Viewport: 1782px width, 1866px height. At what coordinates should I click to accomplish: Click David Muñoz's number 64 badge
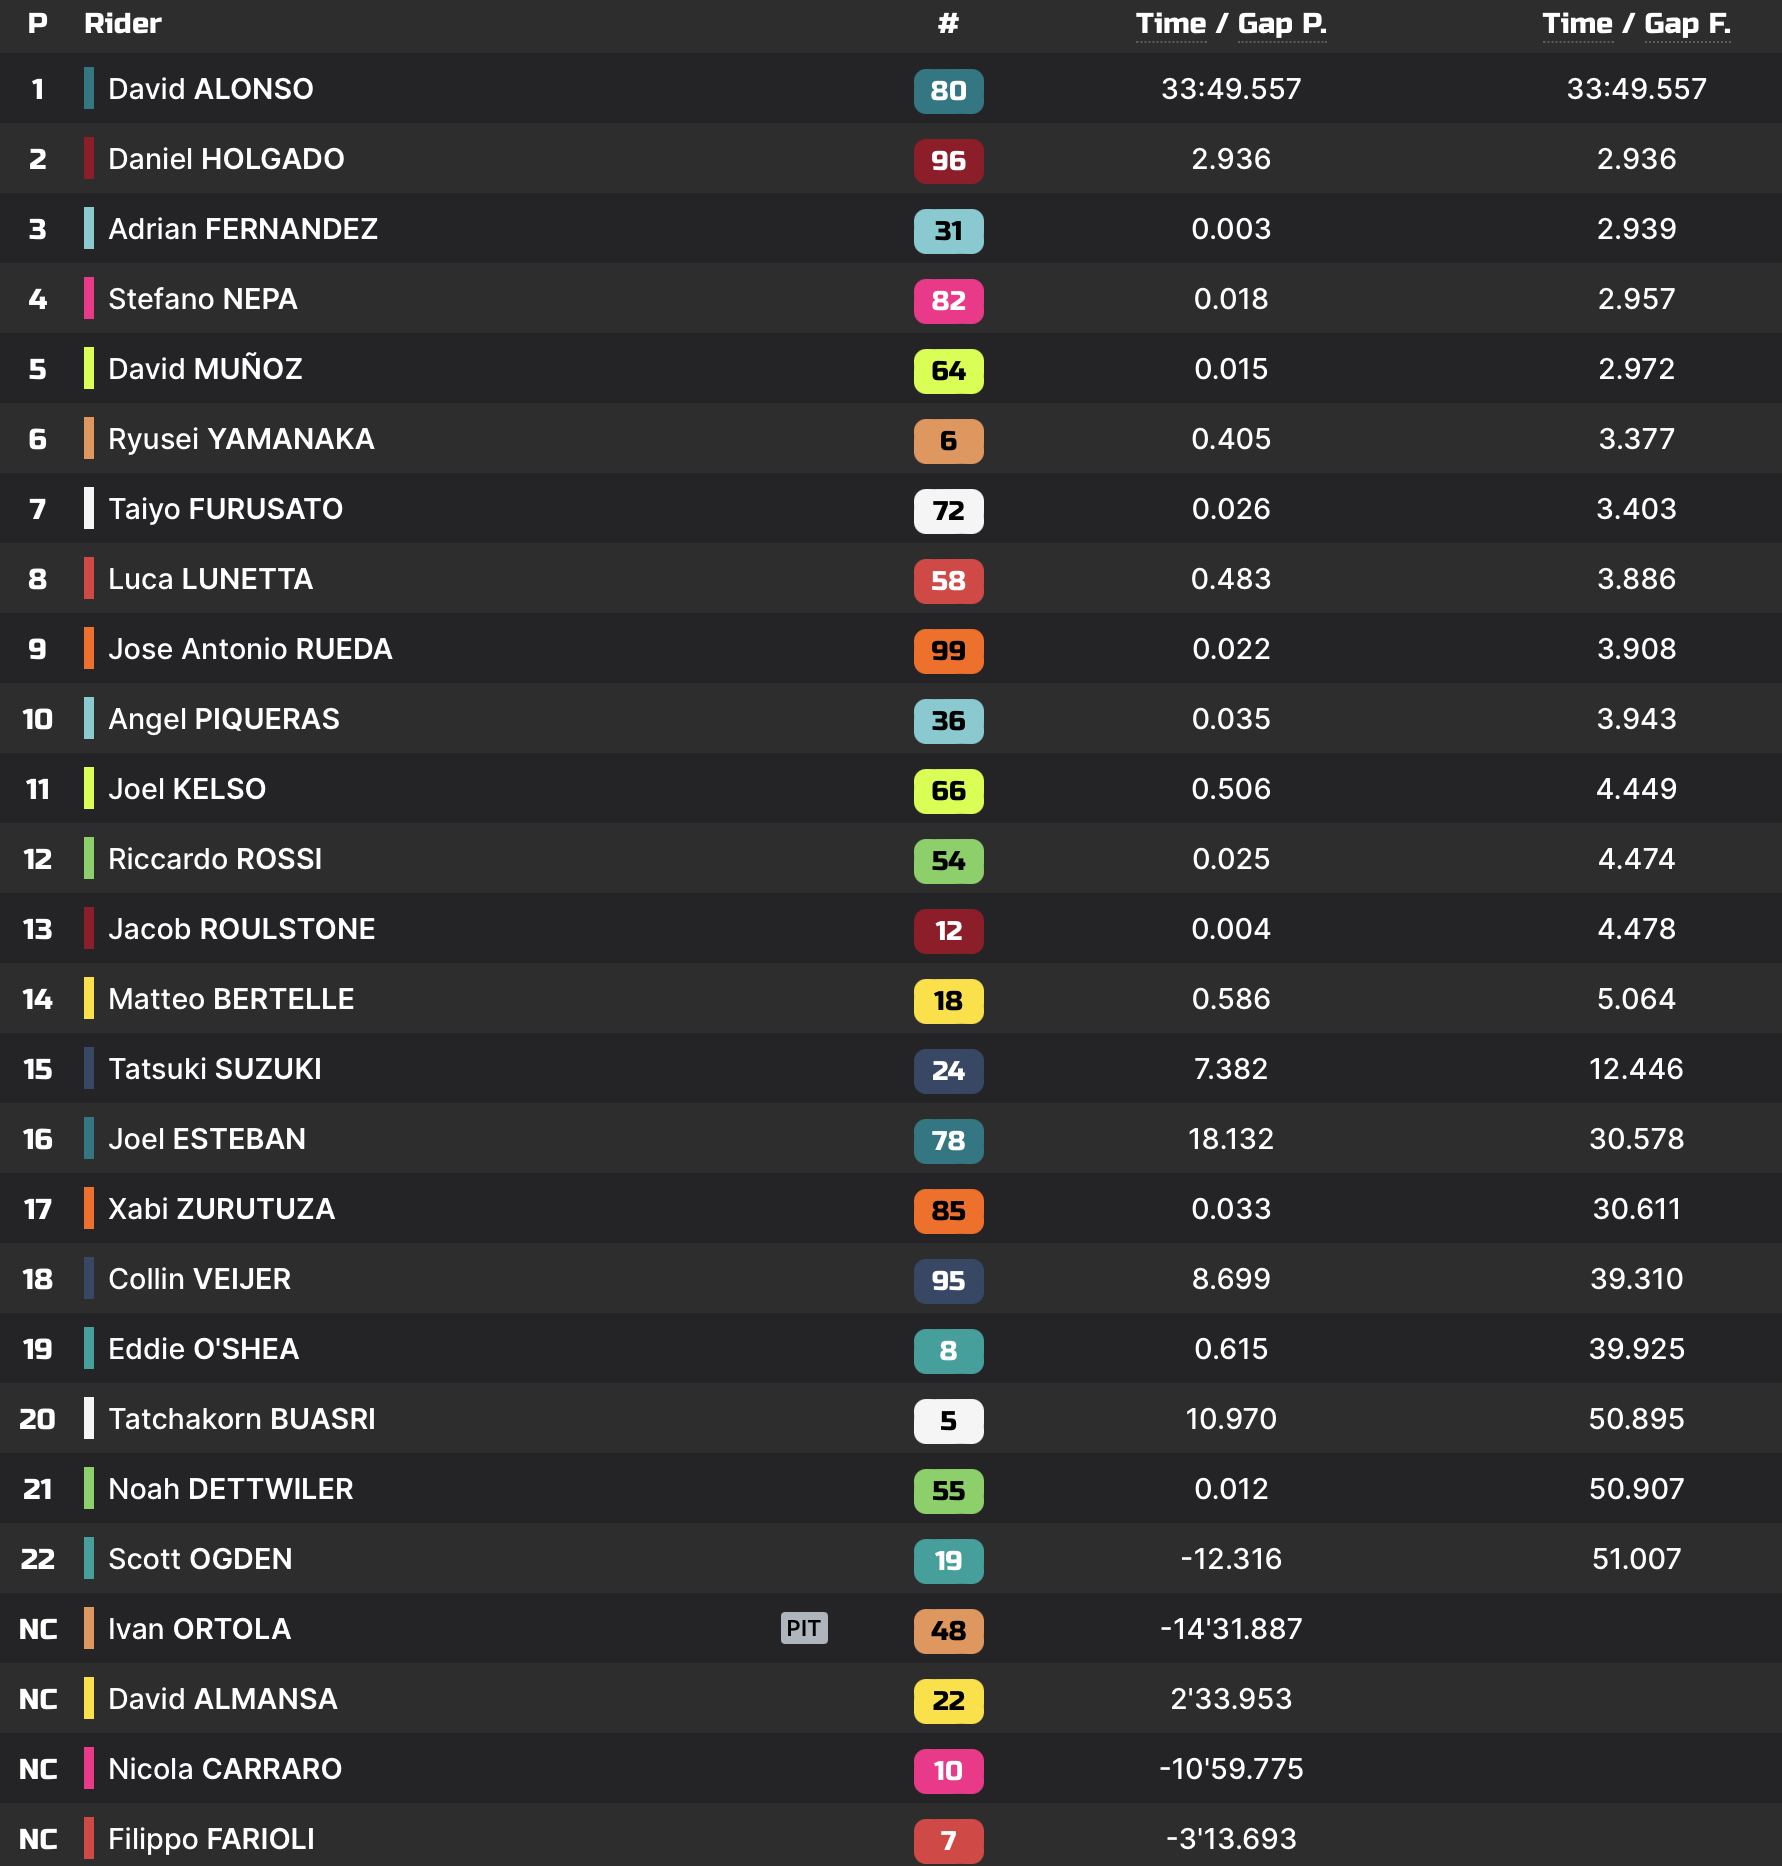pos(948,371)
